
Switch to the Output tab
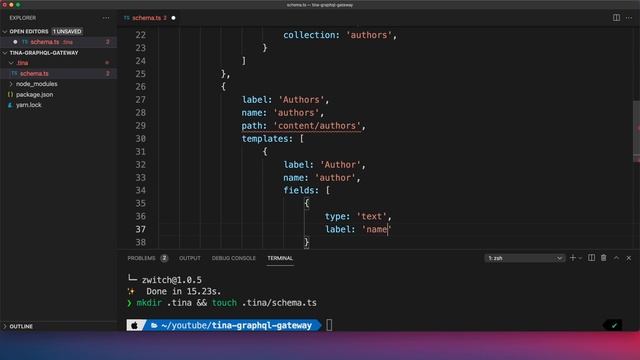pyautogui.click(x=190, y=258)
